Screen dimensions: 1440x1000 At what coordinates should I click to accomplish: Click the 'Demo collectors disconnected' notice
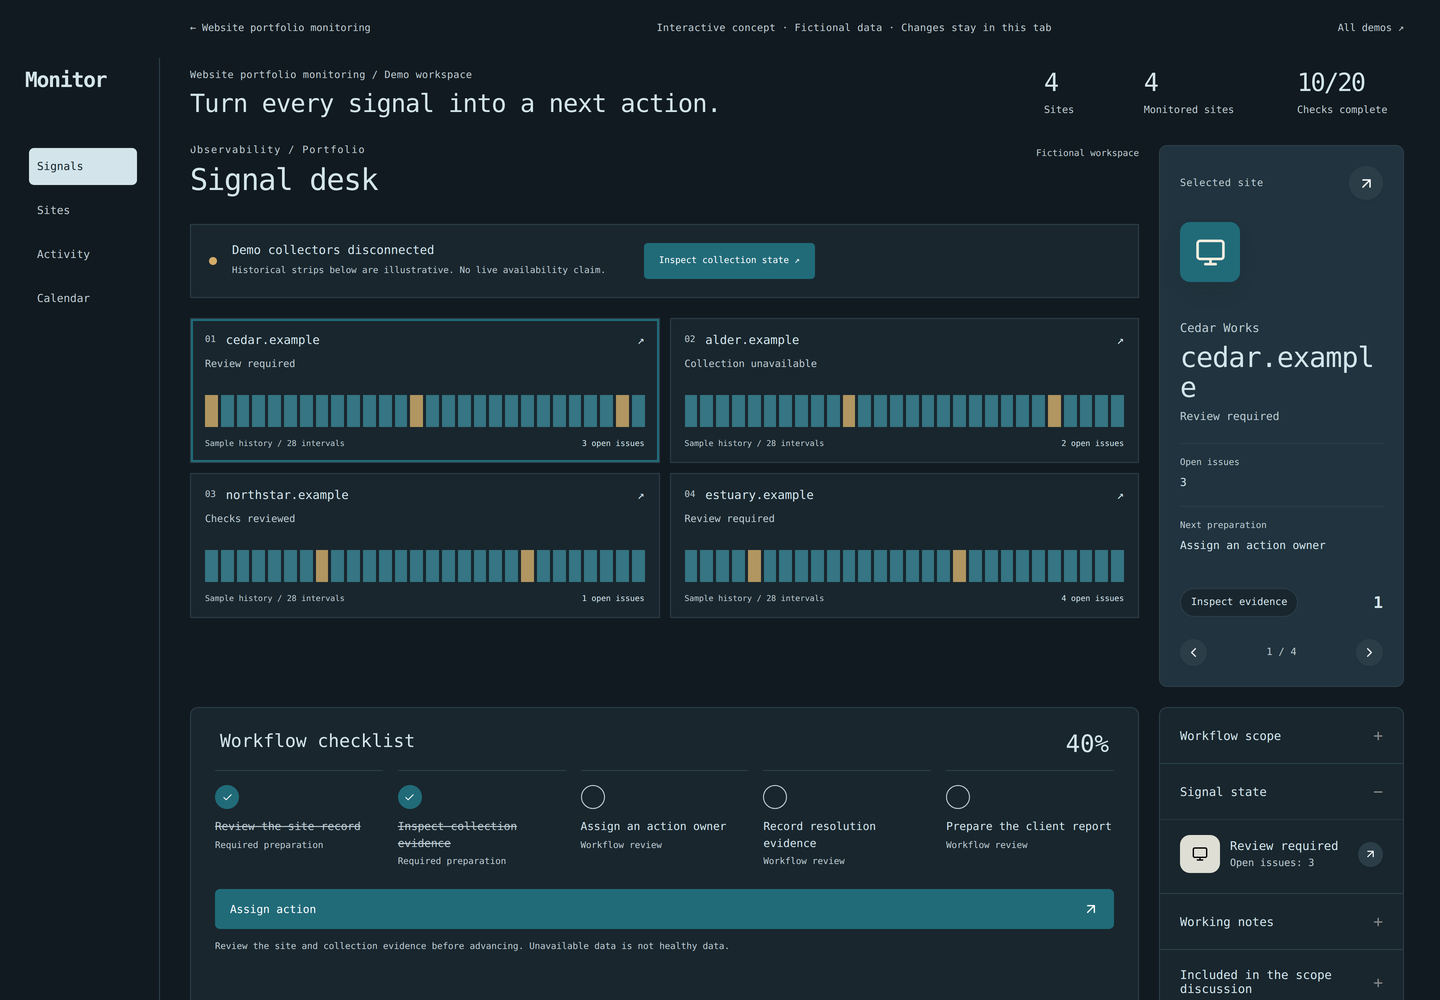coord(333,250)
